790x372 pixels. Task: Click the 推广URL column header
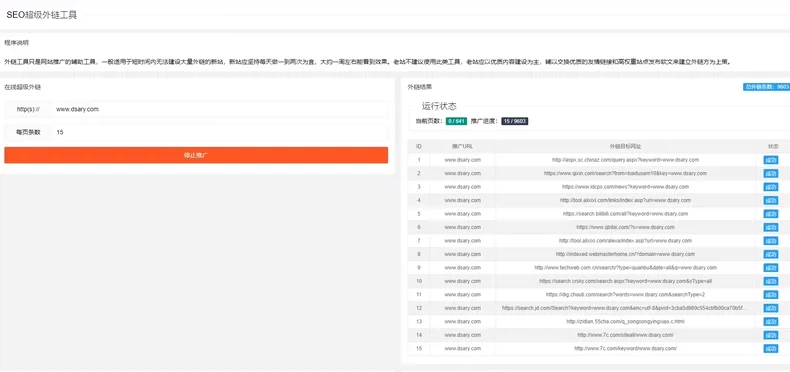[463, 146]
